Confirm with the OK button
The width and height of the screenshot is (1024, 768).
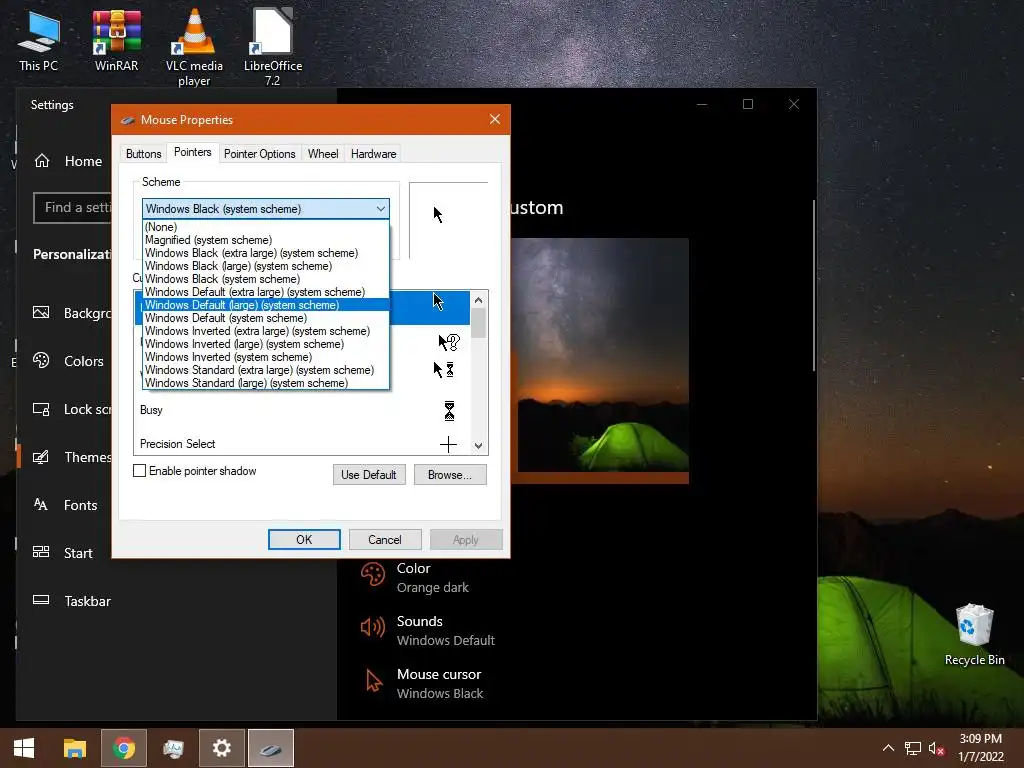pos(304,539)
